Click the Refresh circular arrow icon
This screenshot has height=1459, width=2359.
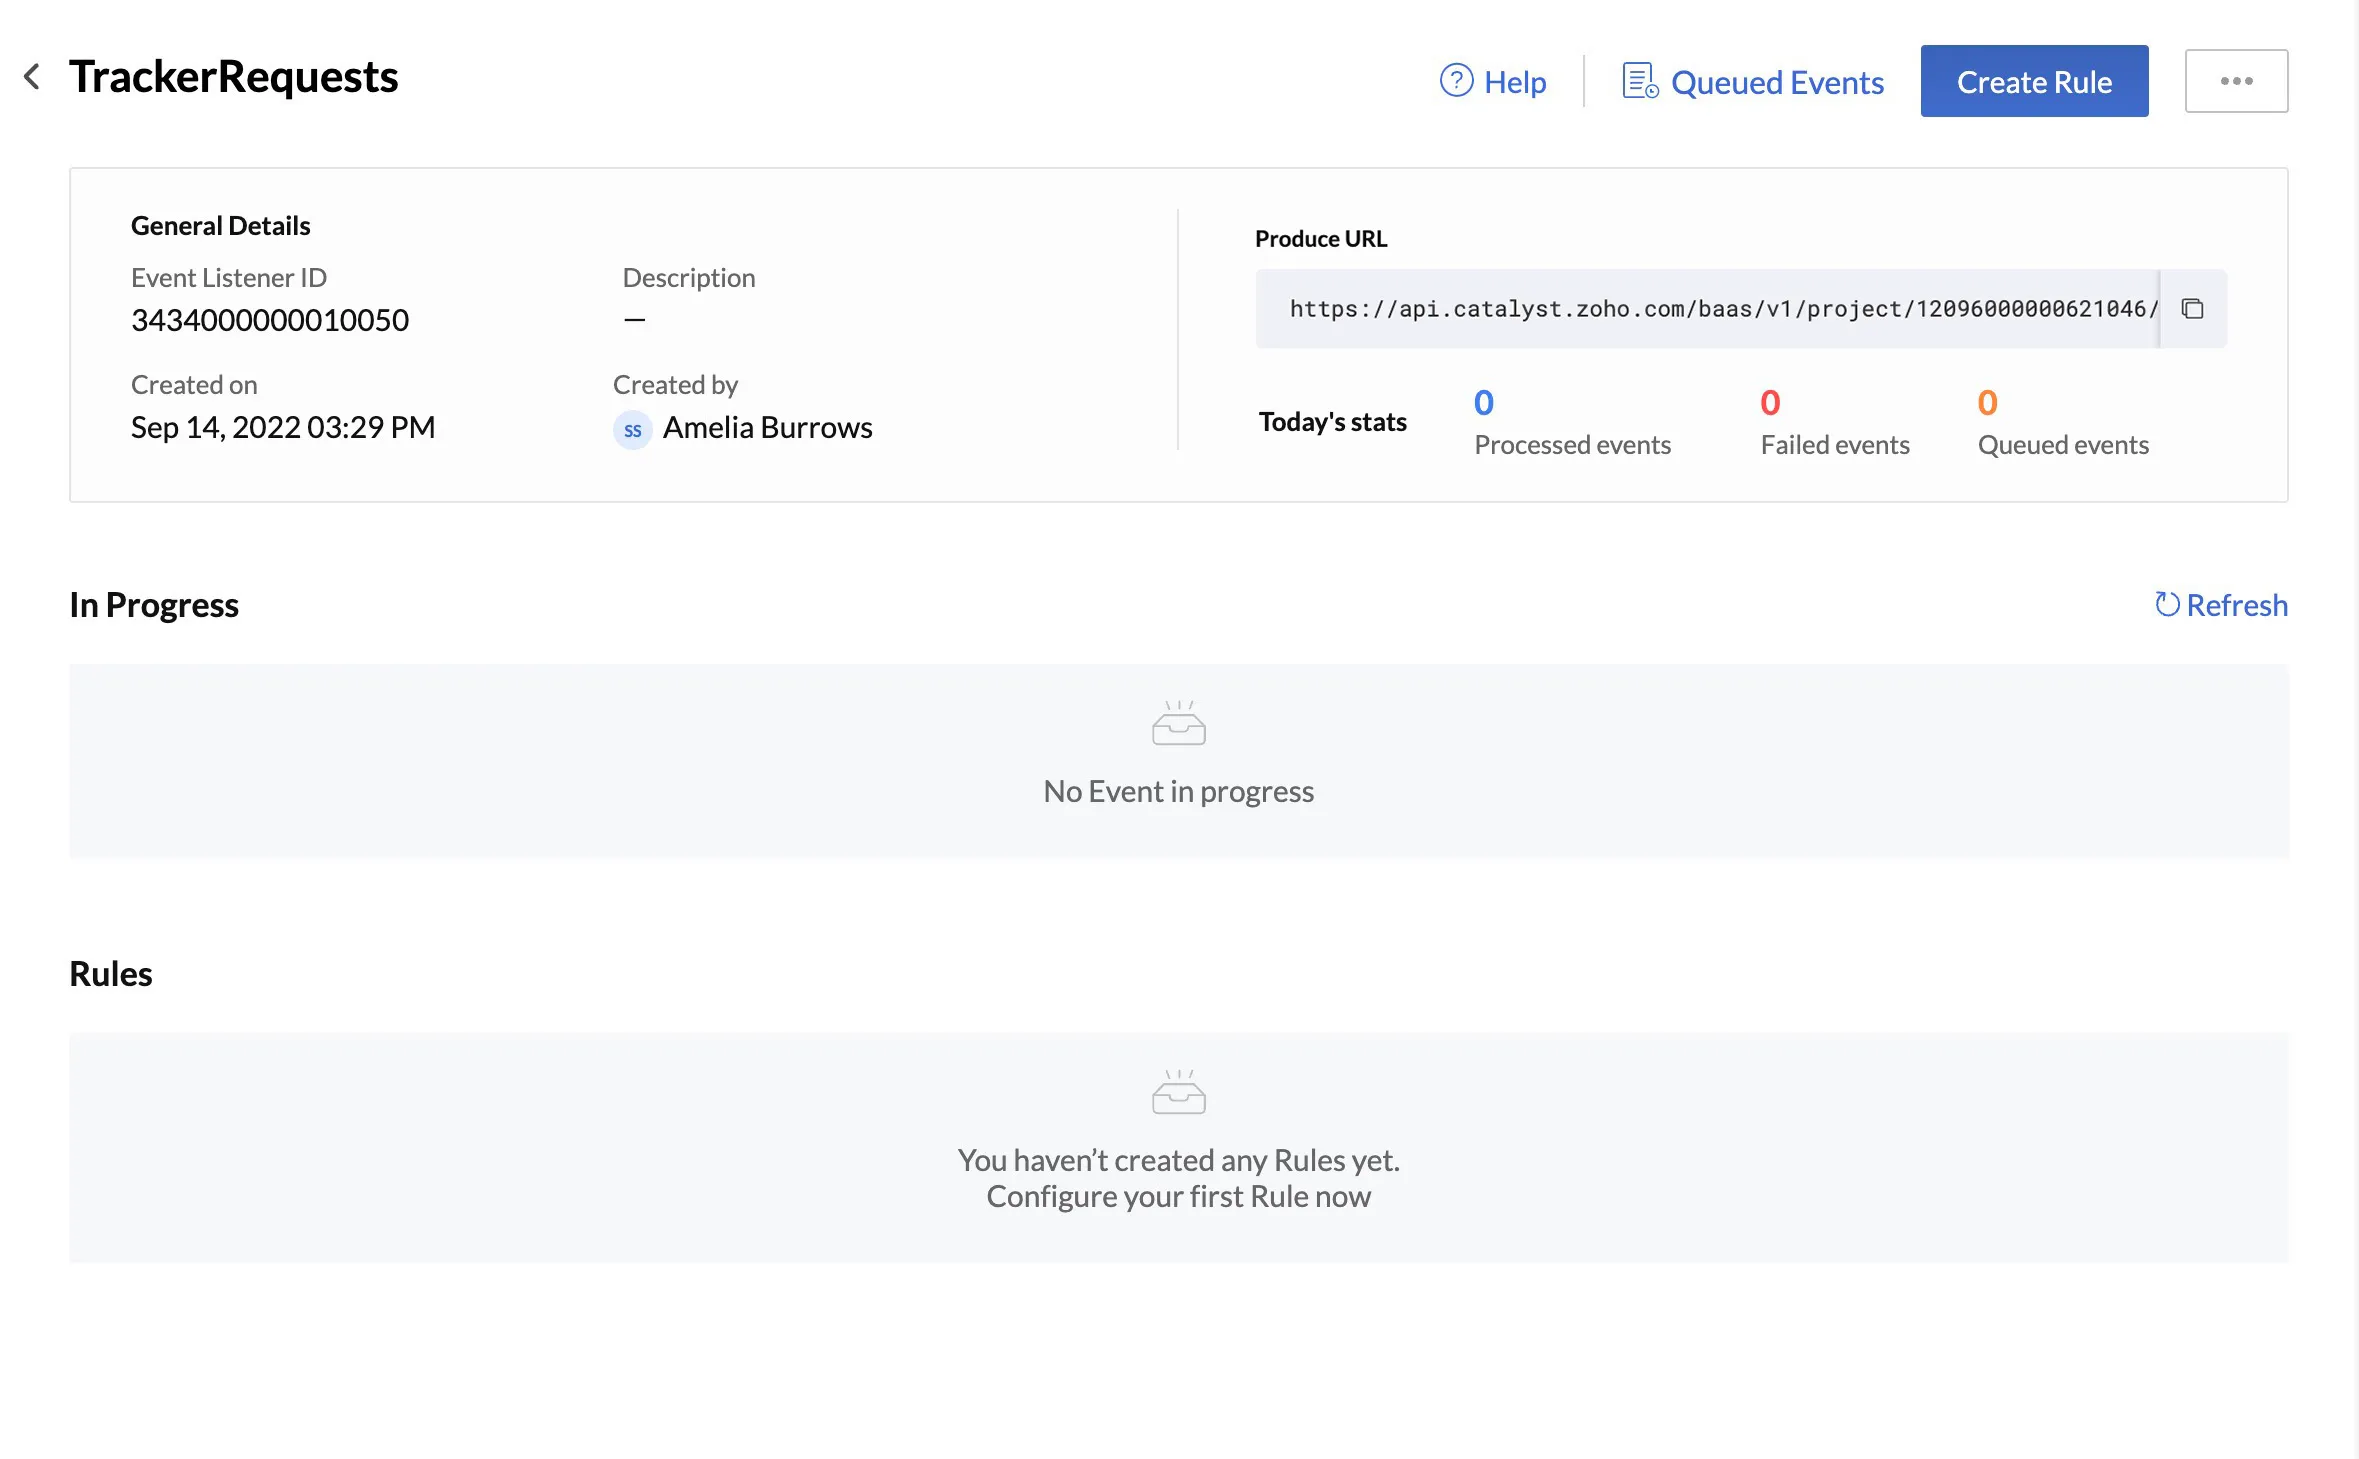pos(2166,605)
